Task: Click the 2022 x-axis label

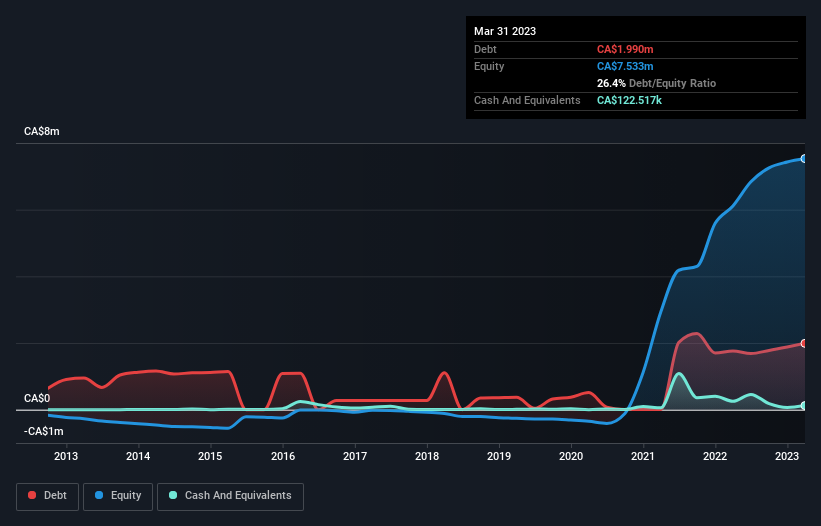Action: pyautogui.click(x=715, y=456)
